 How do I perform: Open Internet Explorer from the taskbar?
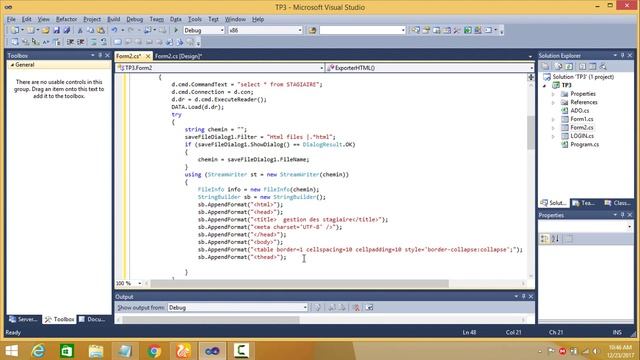point(38,351)
